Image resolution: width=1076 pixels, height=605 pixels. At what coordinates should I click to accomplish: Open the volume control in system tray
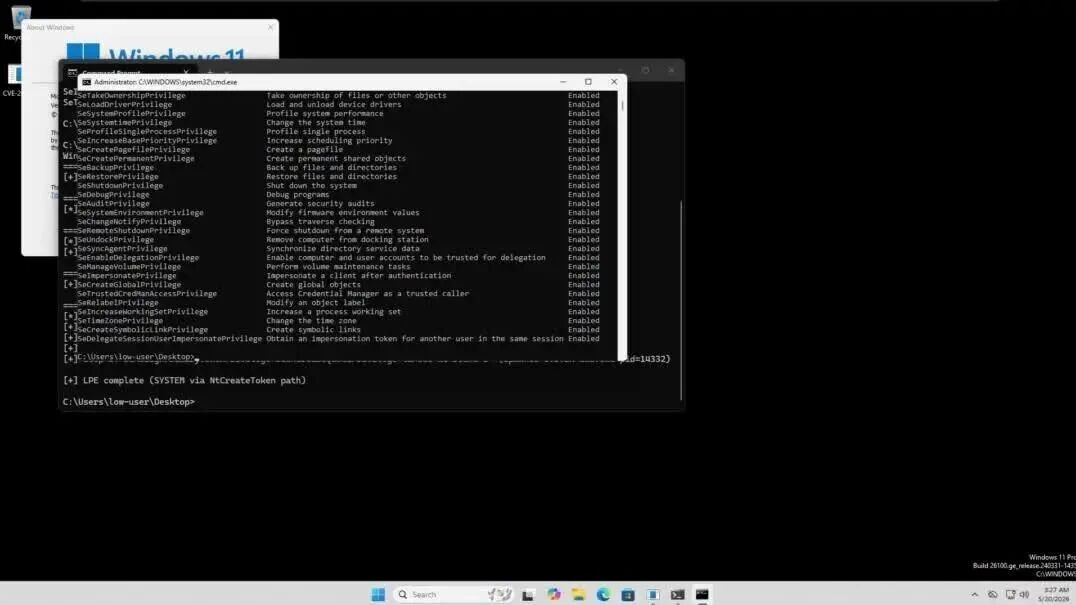(x=1024, y=594)
